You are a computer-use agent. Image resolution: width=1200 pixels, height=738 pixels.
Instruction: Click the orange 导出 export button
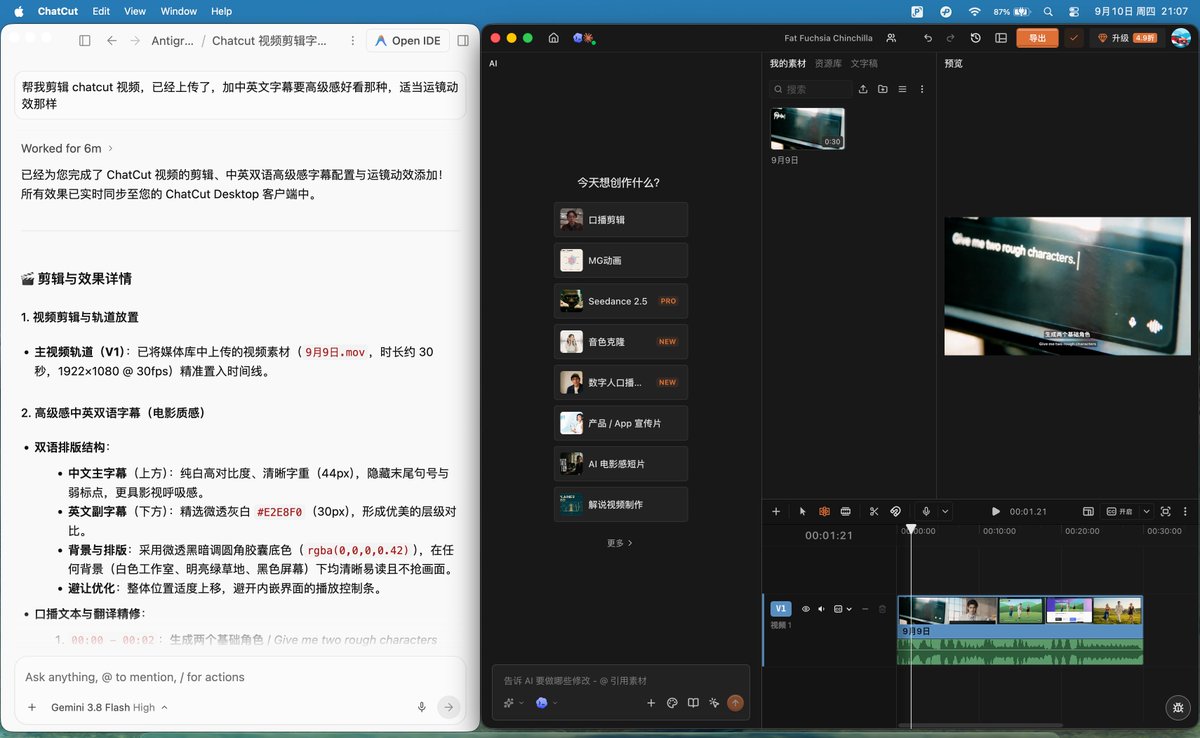(x=1038, y=38)
